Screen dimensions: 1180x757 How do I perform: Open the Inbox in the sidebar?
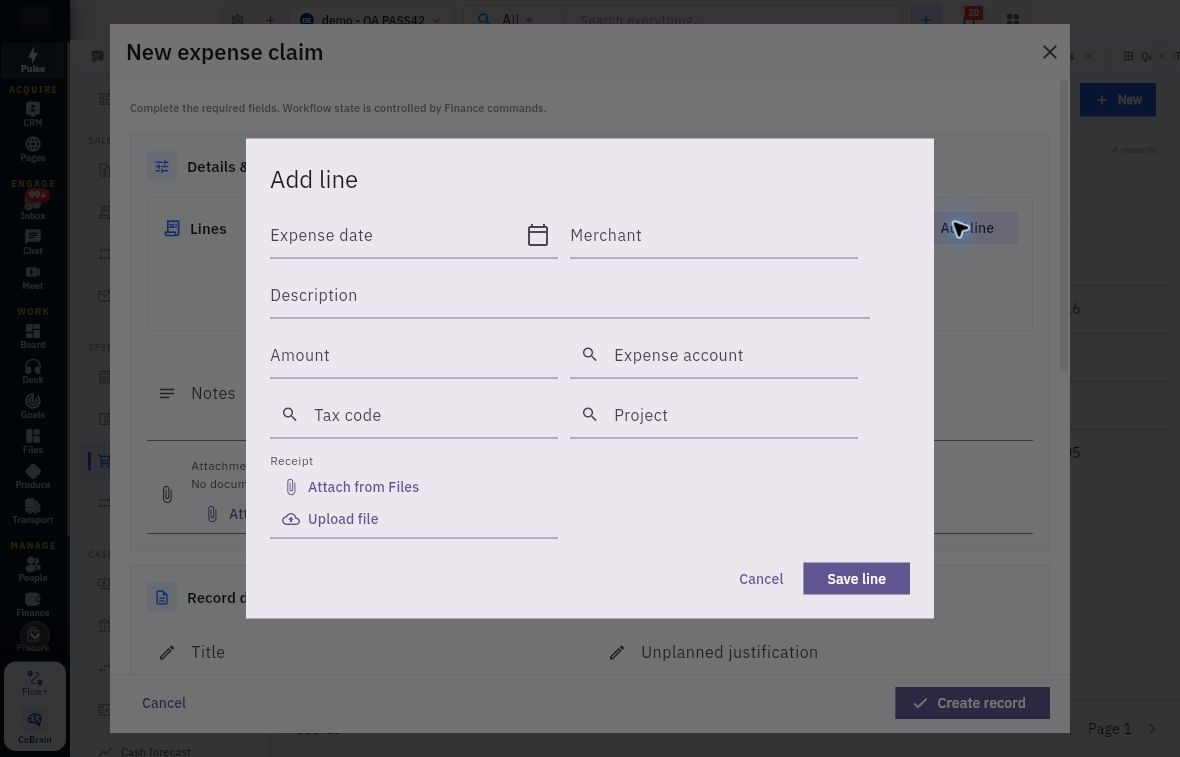[33, 206]
